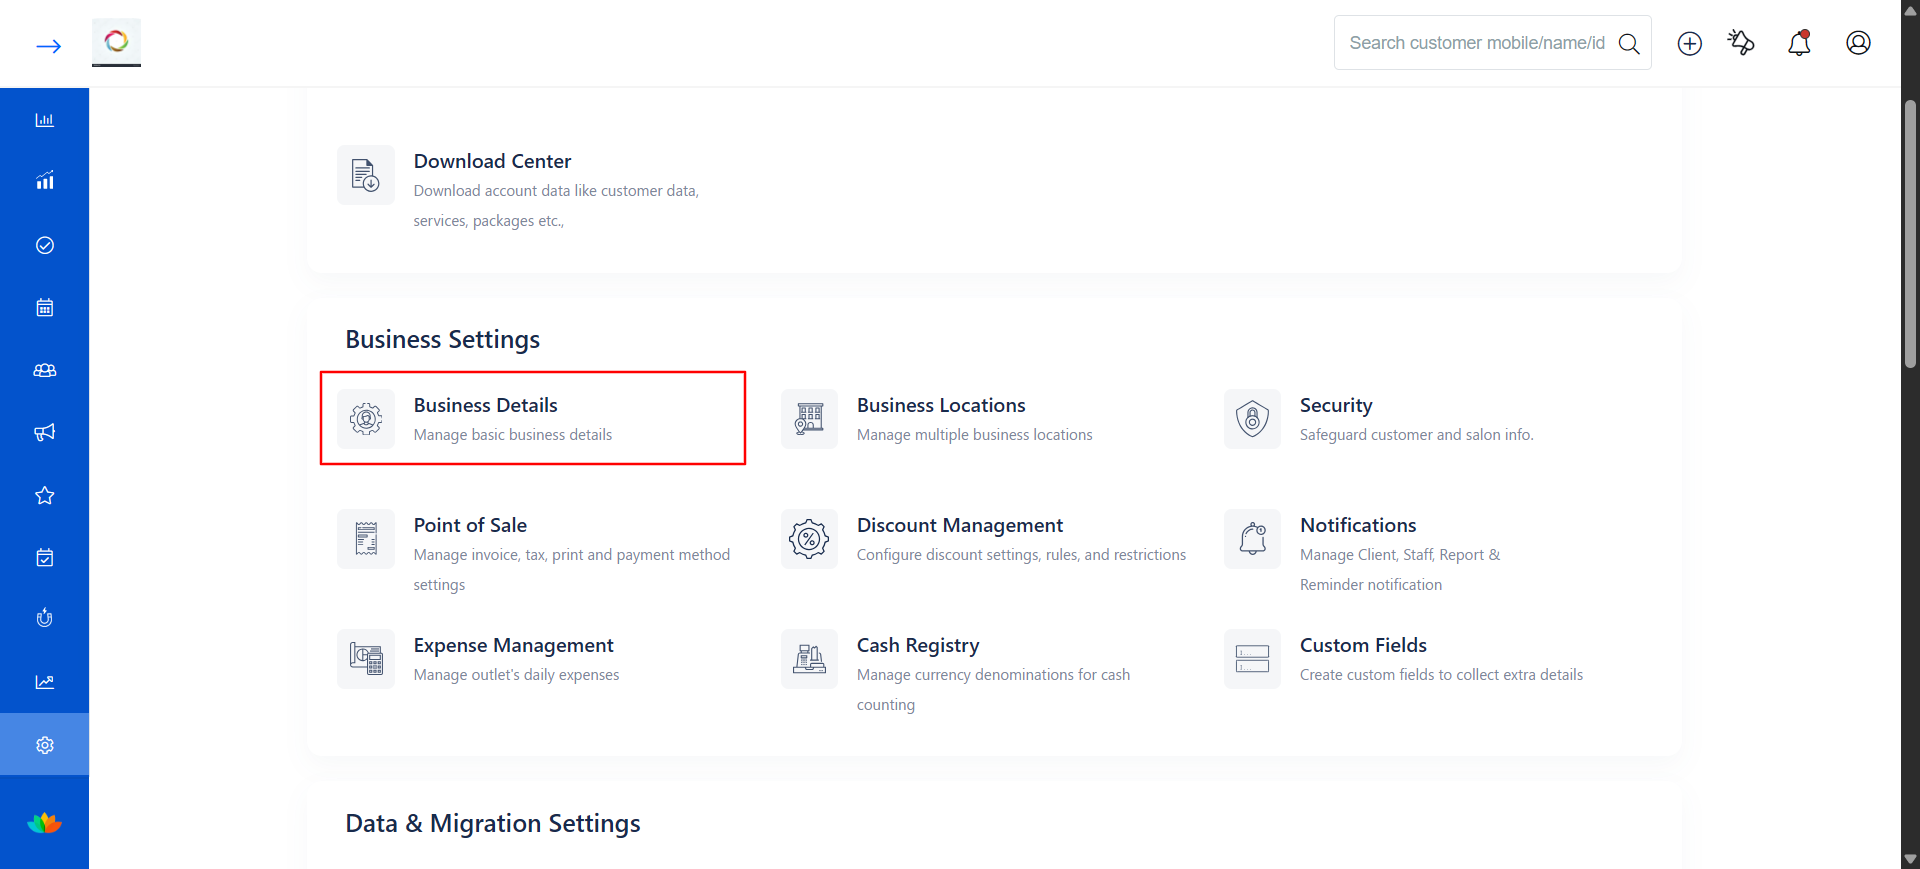Click the lotus flower icon in sidebar
The height and width of the screenshot is (869, 1920).
coord(45,824)
